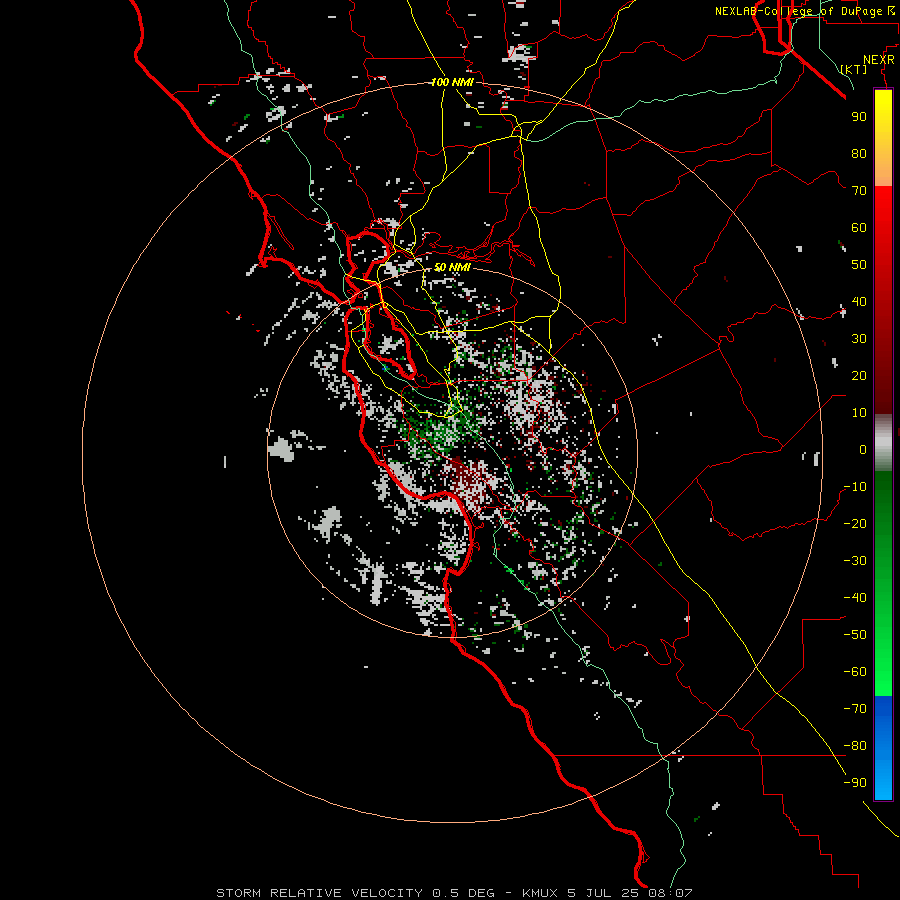
Task: Select the positive 10 scale label
Action: pyautogui.click(x=859, y=413)
